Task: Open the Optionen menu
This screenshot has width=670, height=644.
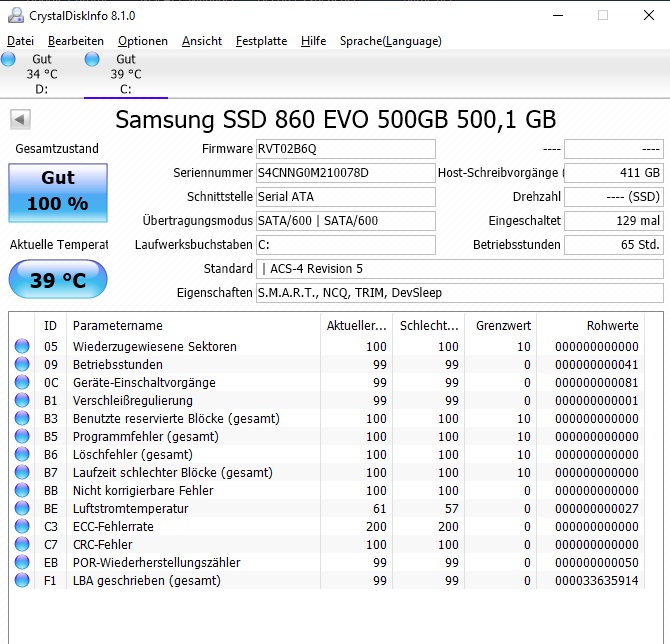Action: click(x=143, y=41)
